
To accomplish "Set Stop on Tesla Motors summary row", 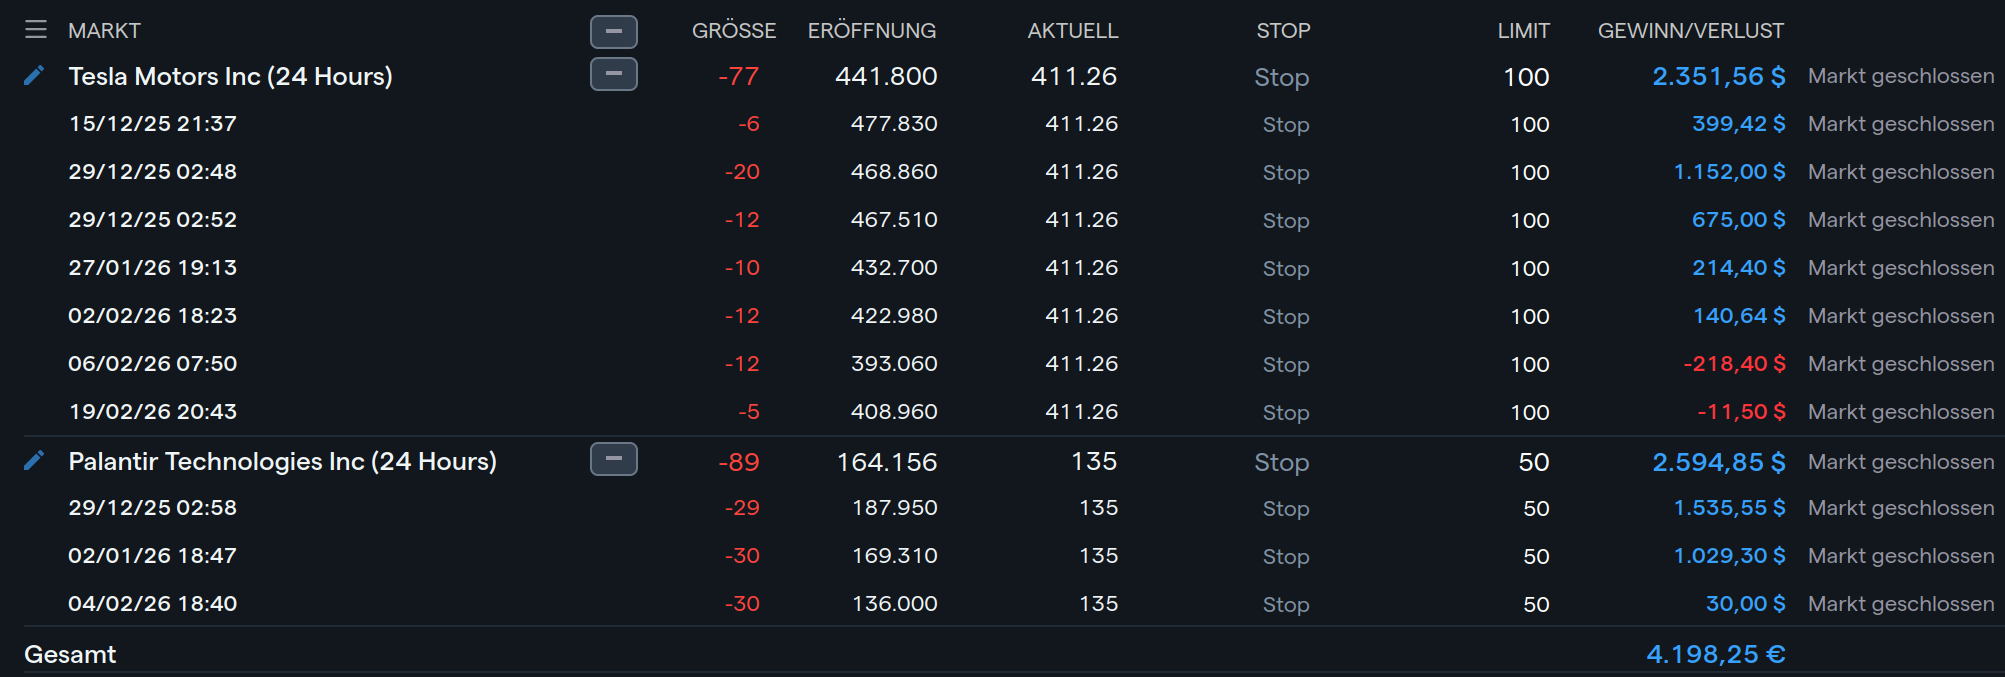I will tap(1281, 77).
